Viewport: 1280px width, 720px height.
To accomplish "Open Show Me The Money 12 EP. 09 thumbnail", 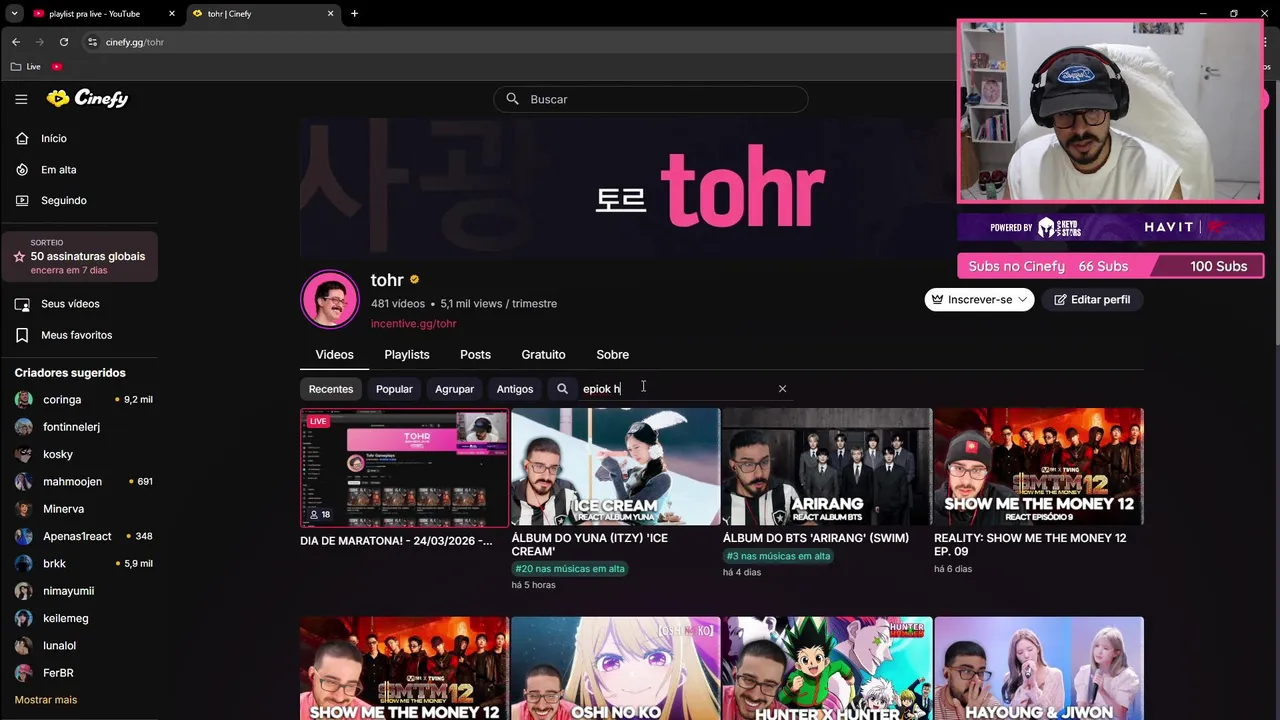I will click(x=1038, y=467).
